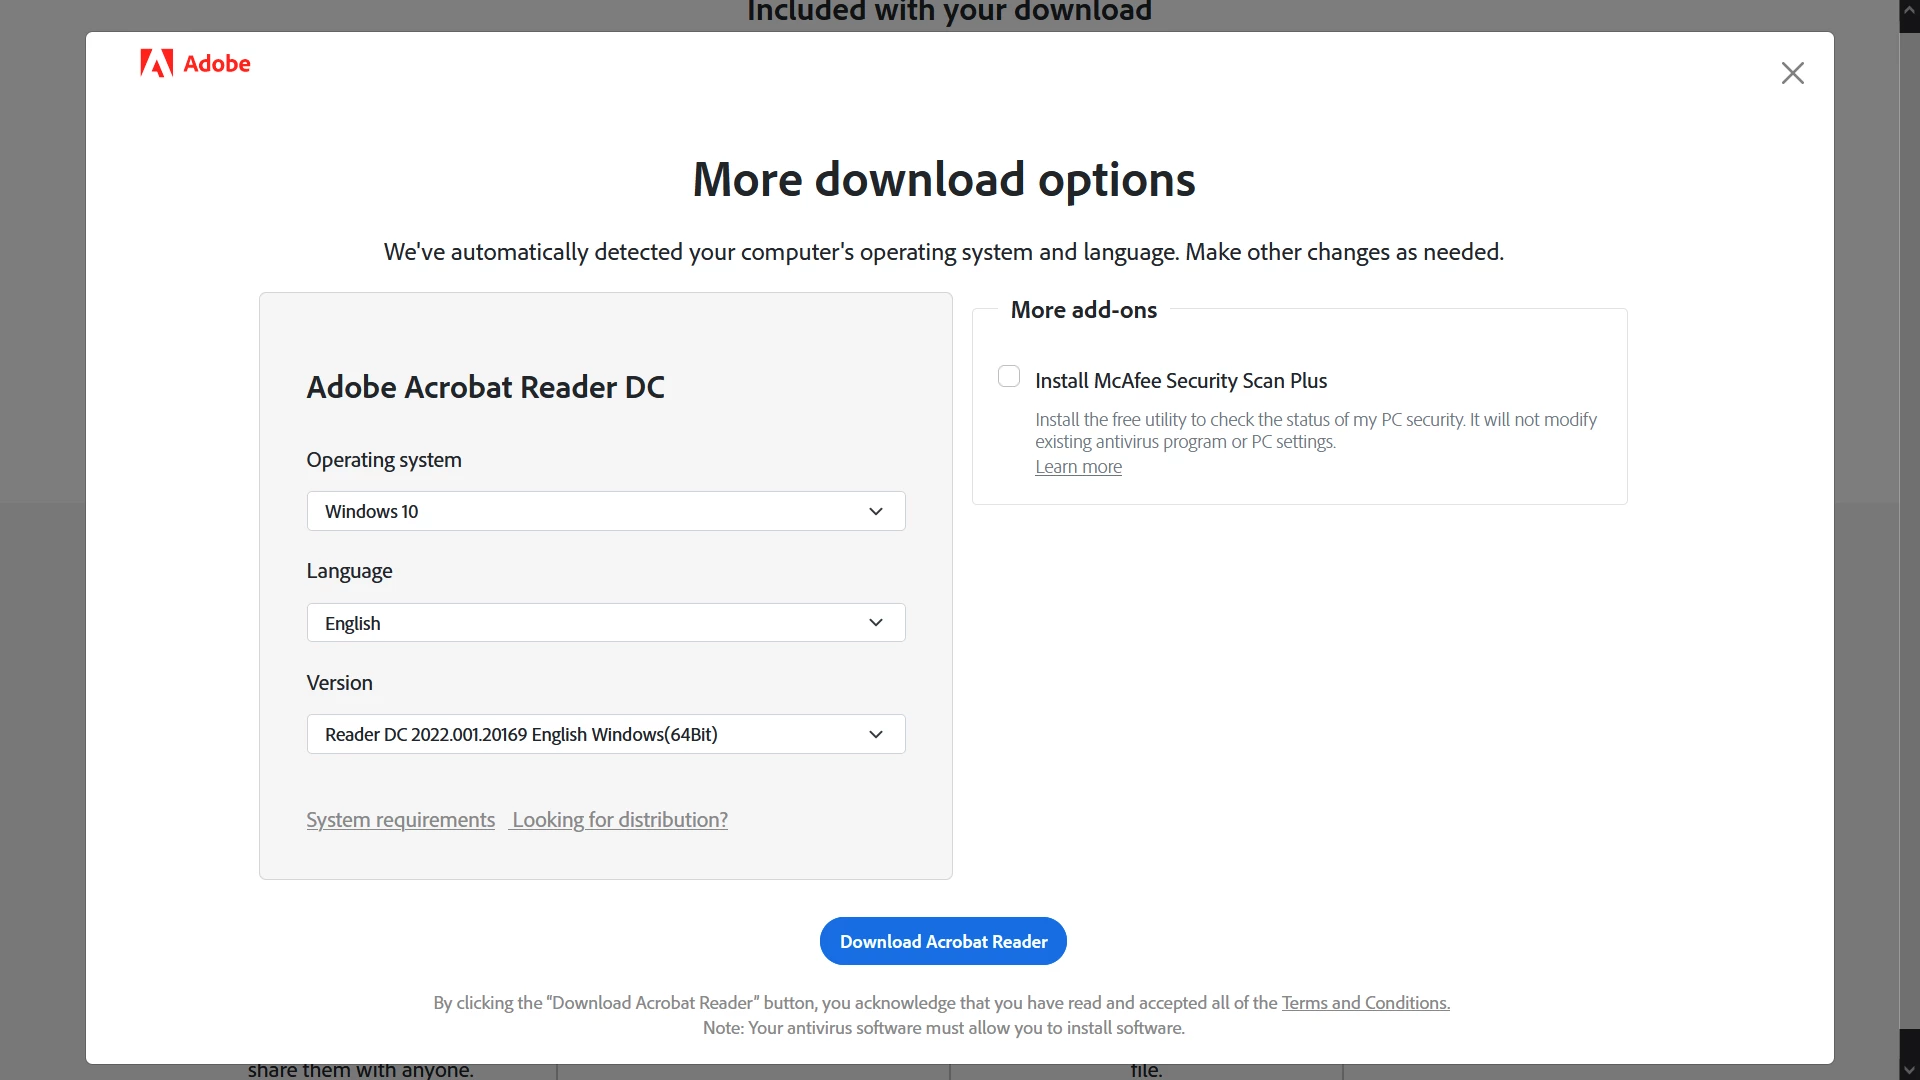Click the chevron arrow in Version field

(875, 734)
